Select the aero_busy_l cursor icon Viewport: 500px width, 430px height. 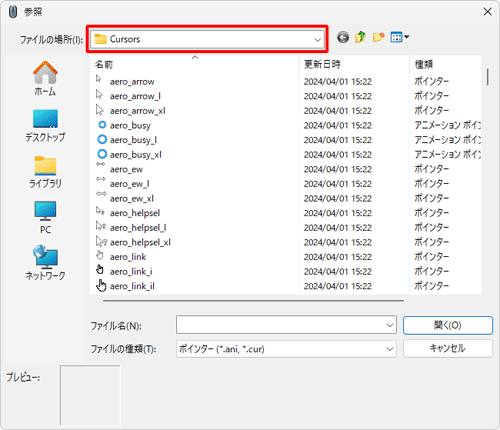(x=102, y=139)
